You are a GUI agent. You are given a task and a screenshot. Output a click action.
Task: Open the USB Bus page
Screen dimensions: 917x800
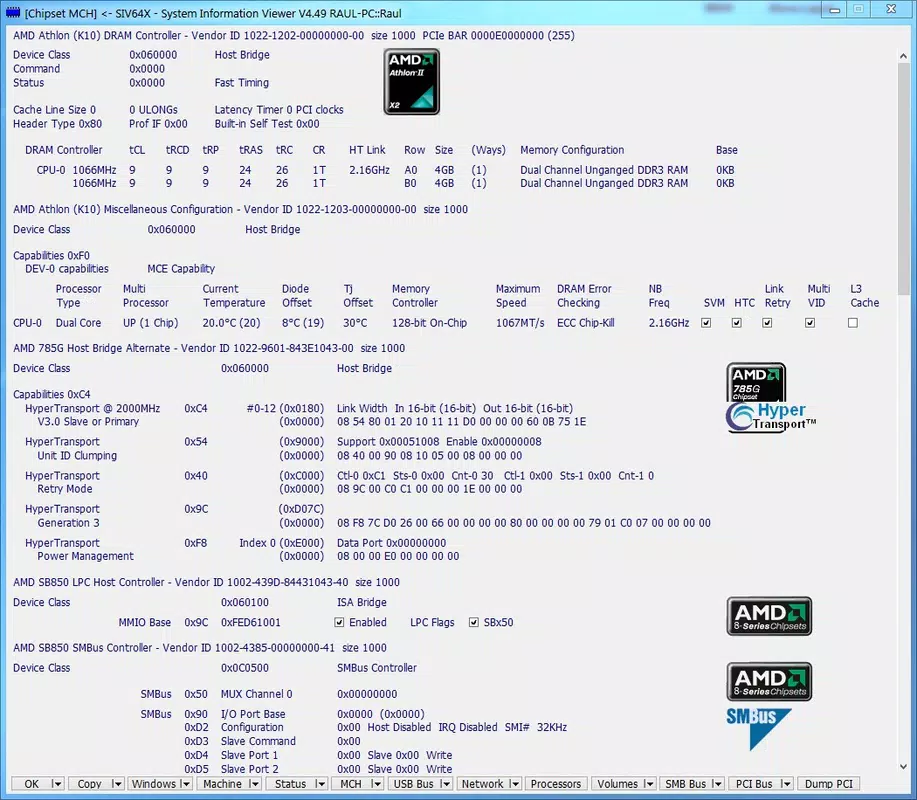coord(413,784)
